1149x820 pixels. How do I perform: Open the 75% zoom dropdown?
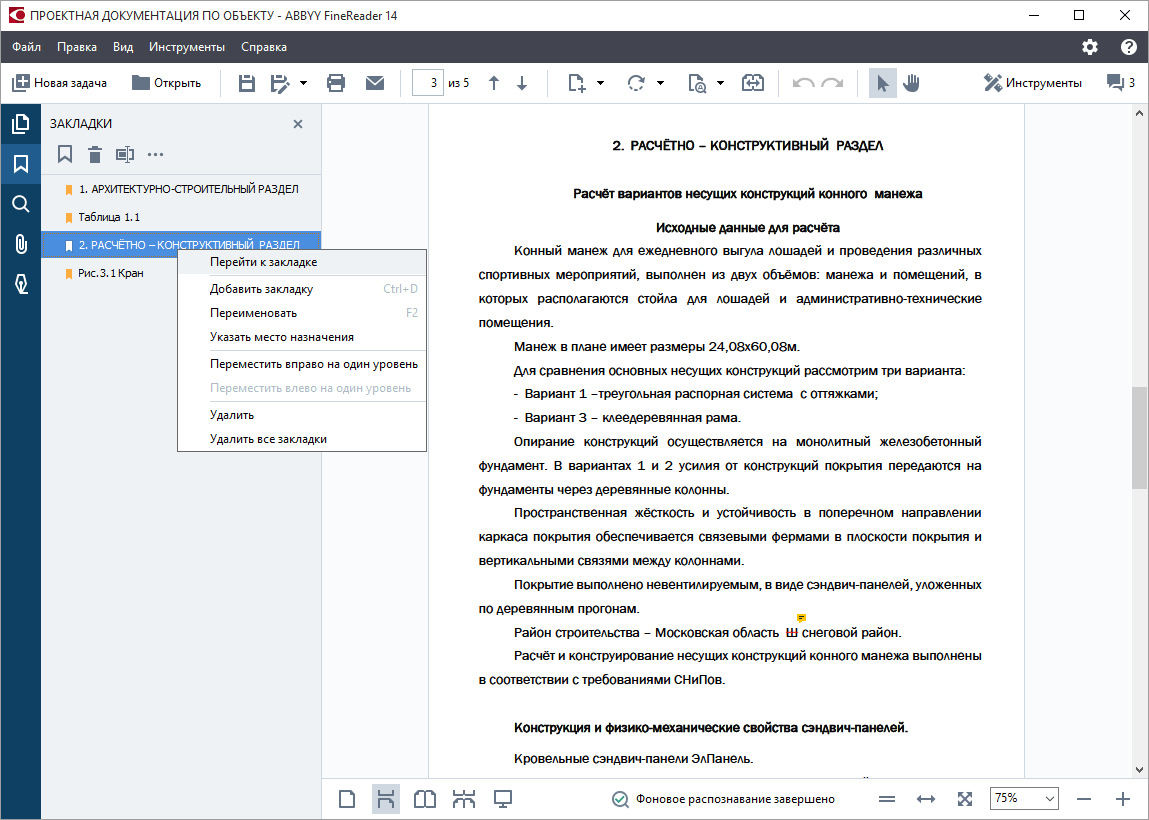(1024, 798)
